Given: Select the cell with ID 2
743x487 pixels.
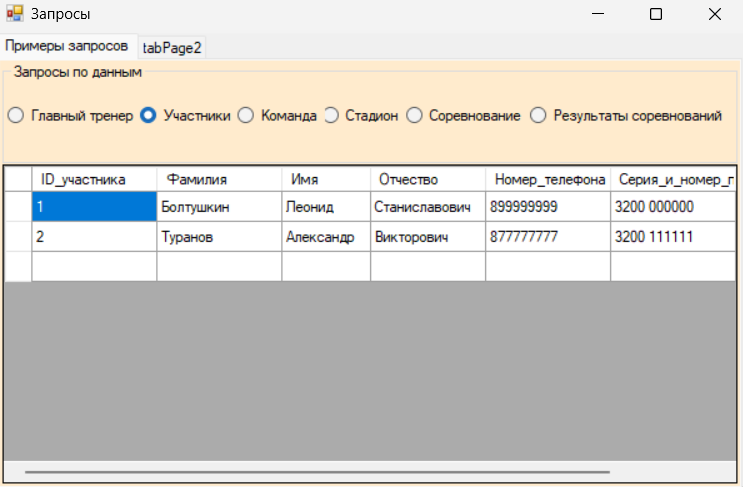Looking at the screenshot, I should coord(94,236).
